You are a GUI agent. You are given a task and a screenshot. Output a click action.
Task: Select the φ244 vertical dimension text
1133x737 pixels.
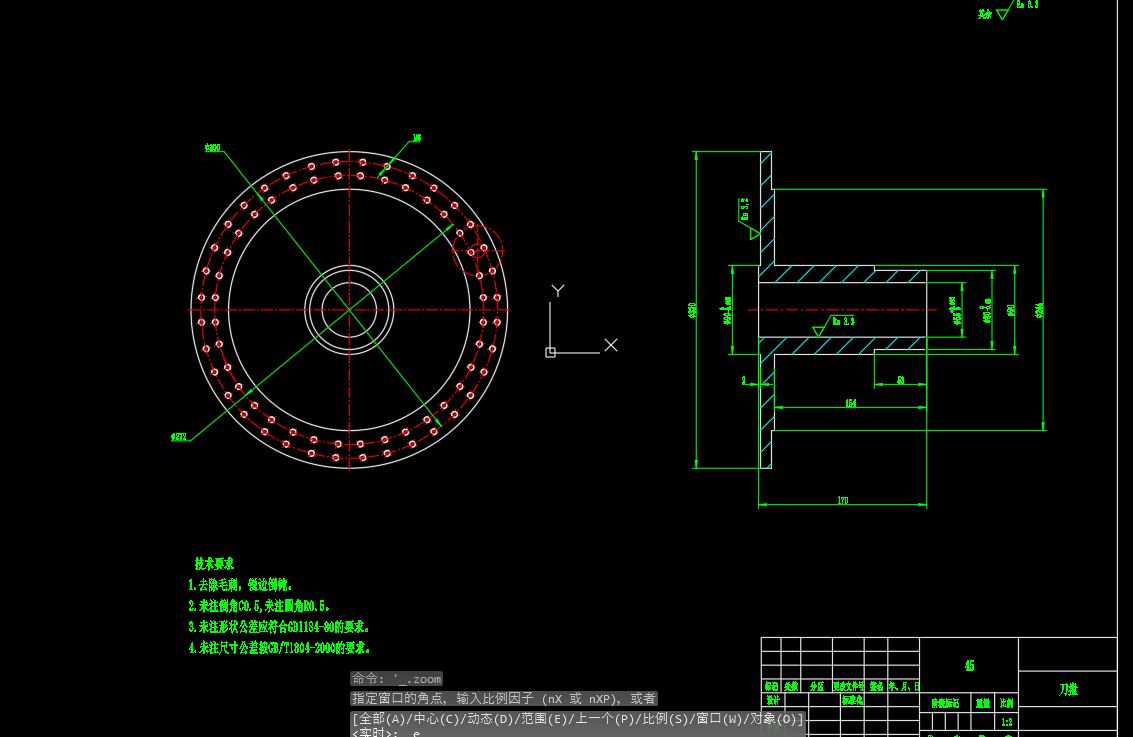click(x=1040, y=310)
